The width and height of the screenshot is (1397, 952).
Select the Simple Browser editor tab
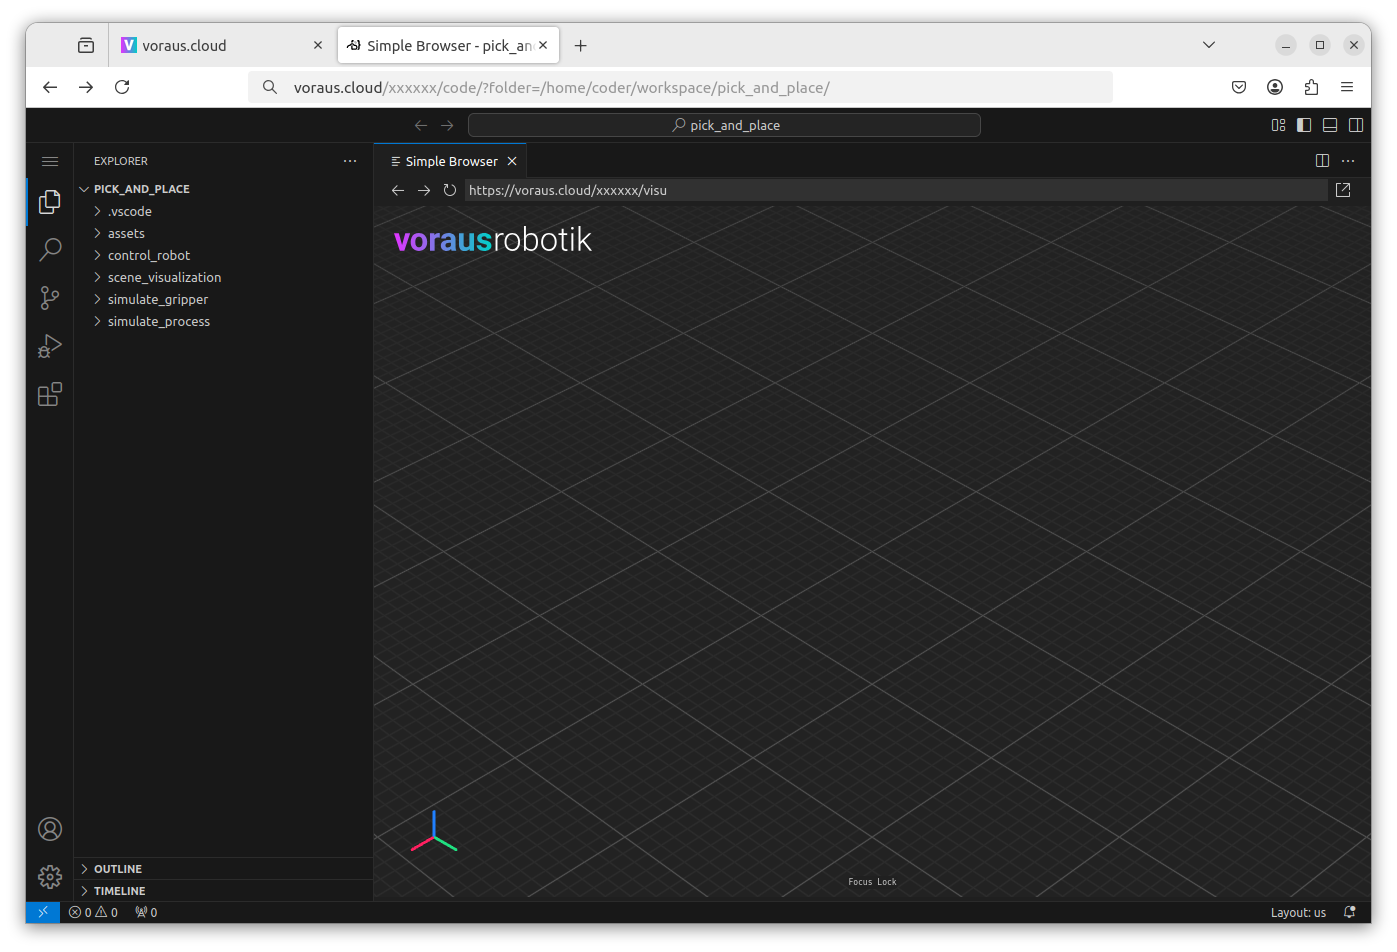point(450,161)
